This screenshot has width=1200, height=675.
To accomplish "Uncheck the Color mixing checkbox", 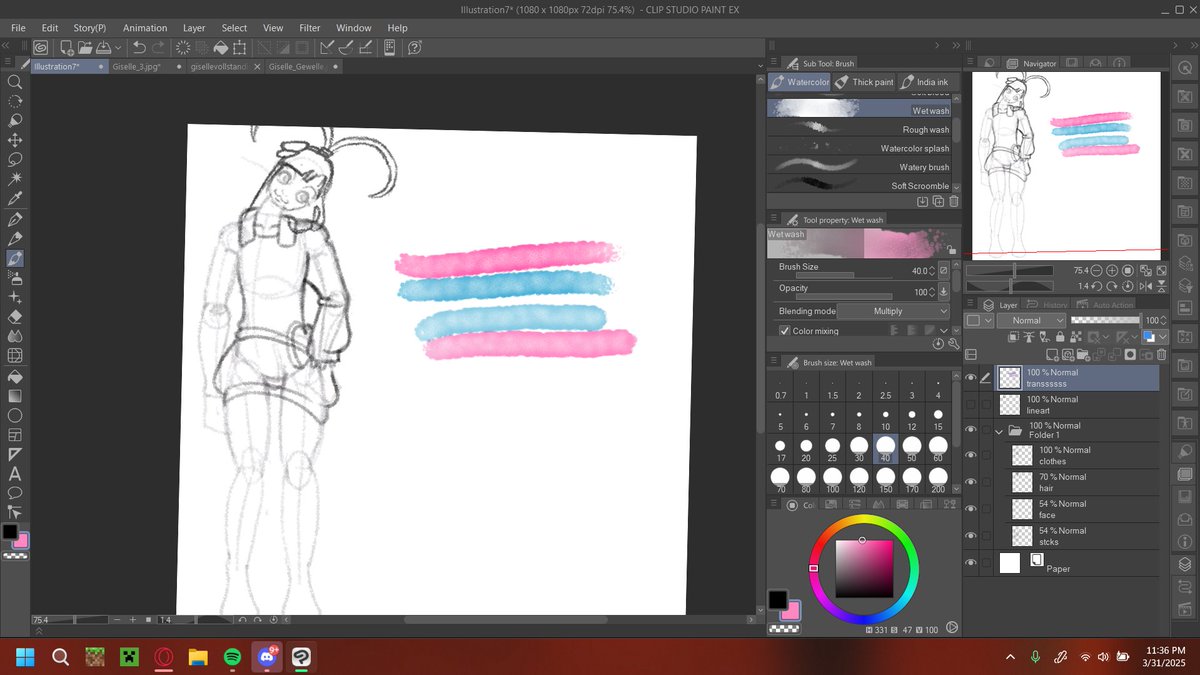I will pyautogui.click(x=785, y=331).
